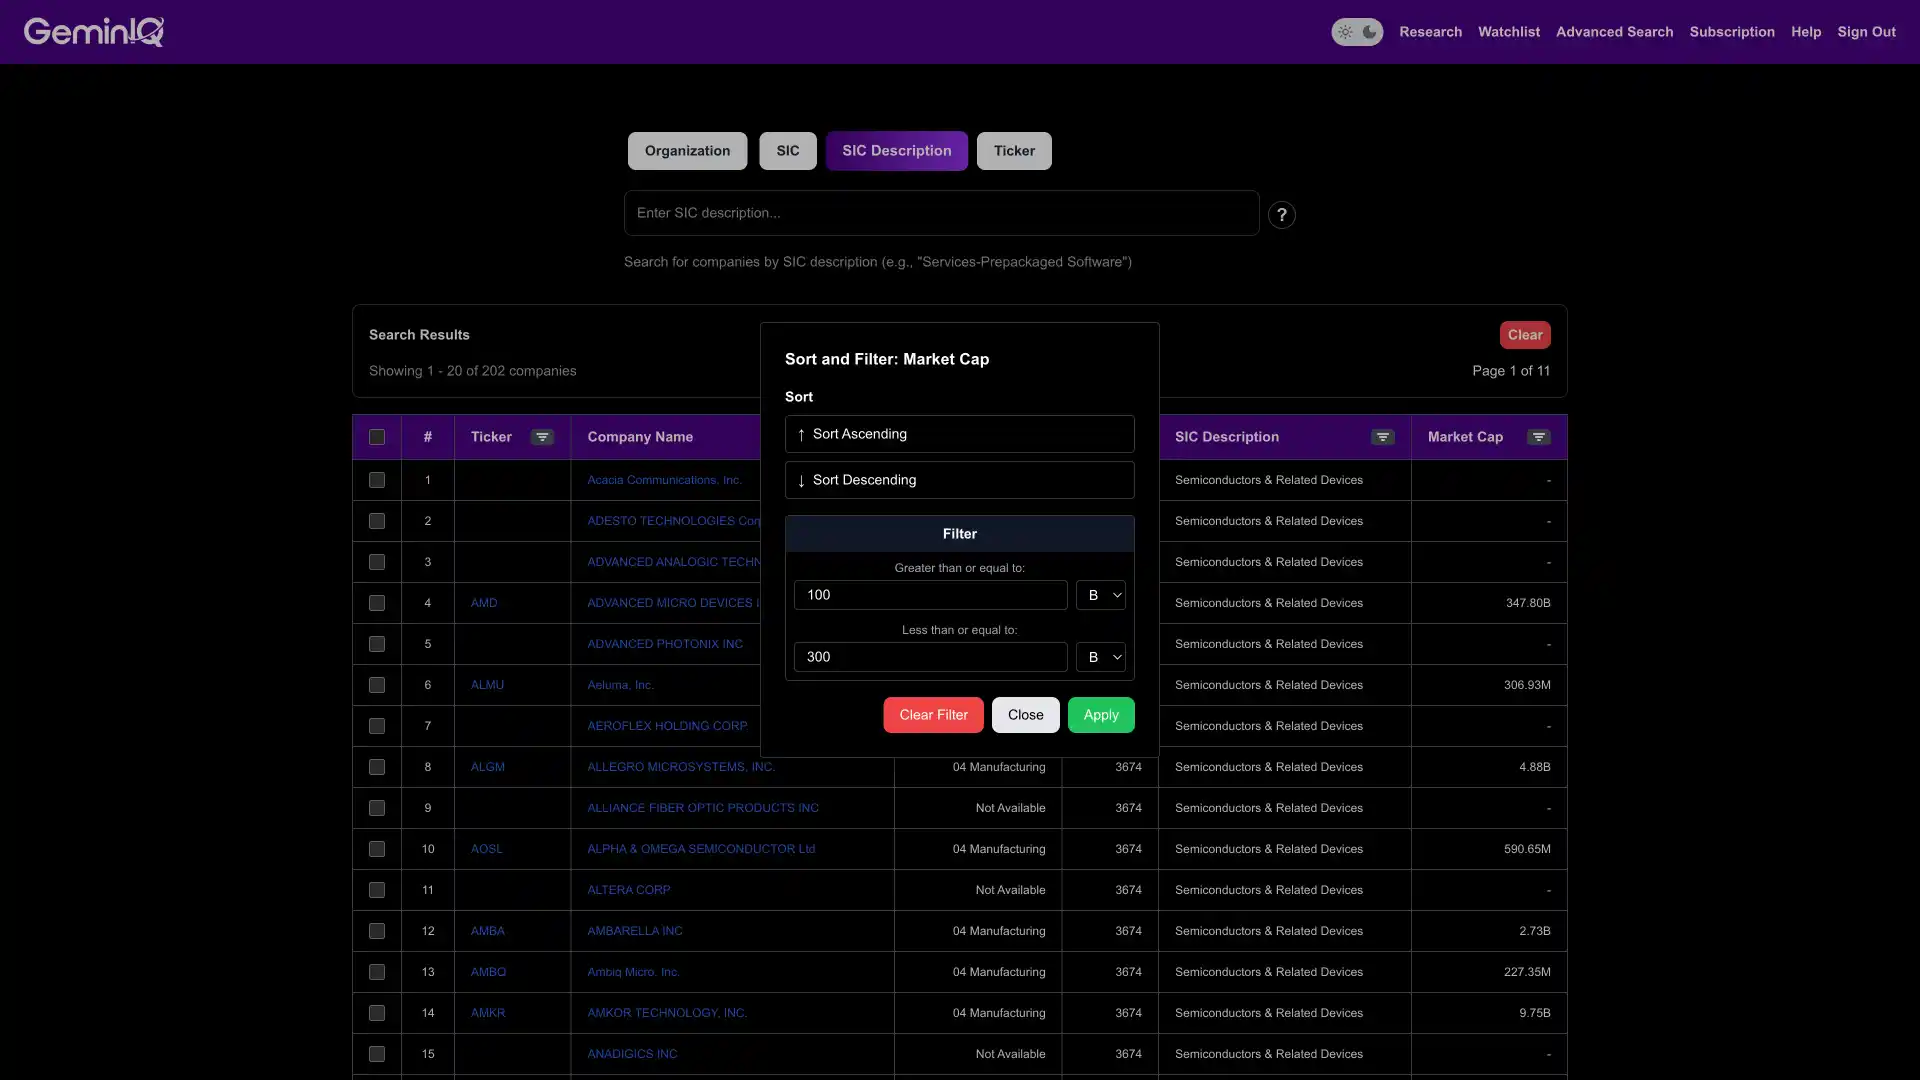The height and width of the screenshot is (1080, 1920).
Task: Click the question mark help icon beside search
Action: point(1281,215)
